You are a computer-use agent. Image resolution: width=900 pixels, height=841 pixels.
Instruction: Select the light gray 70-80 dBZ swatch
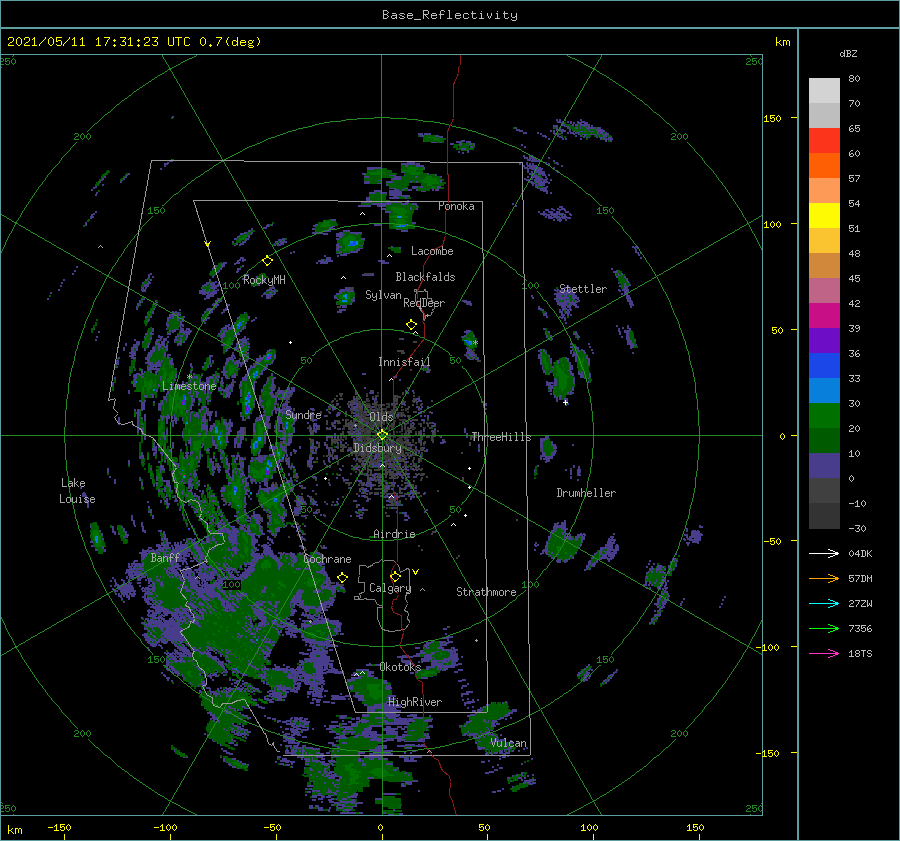click(x=824, y=91)
